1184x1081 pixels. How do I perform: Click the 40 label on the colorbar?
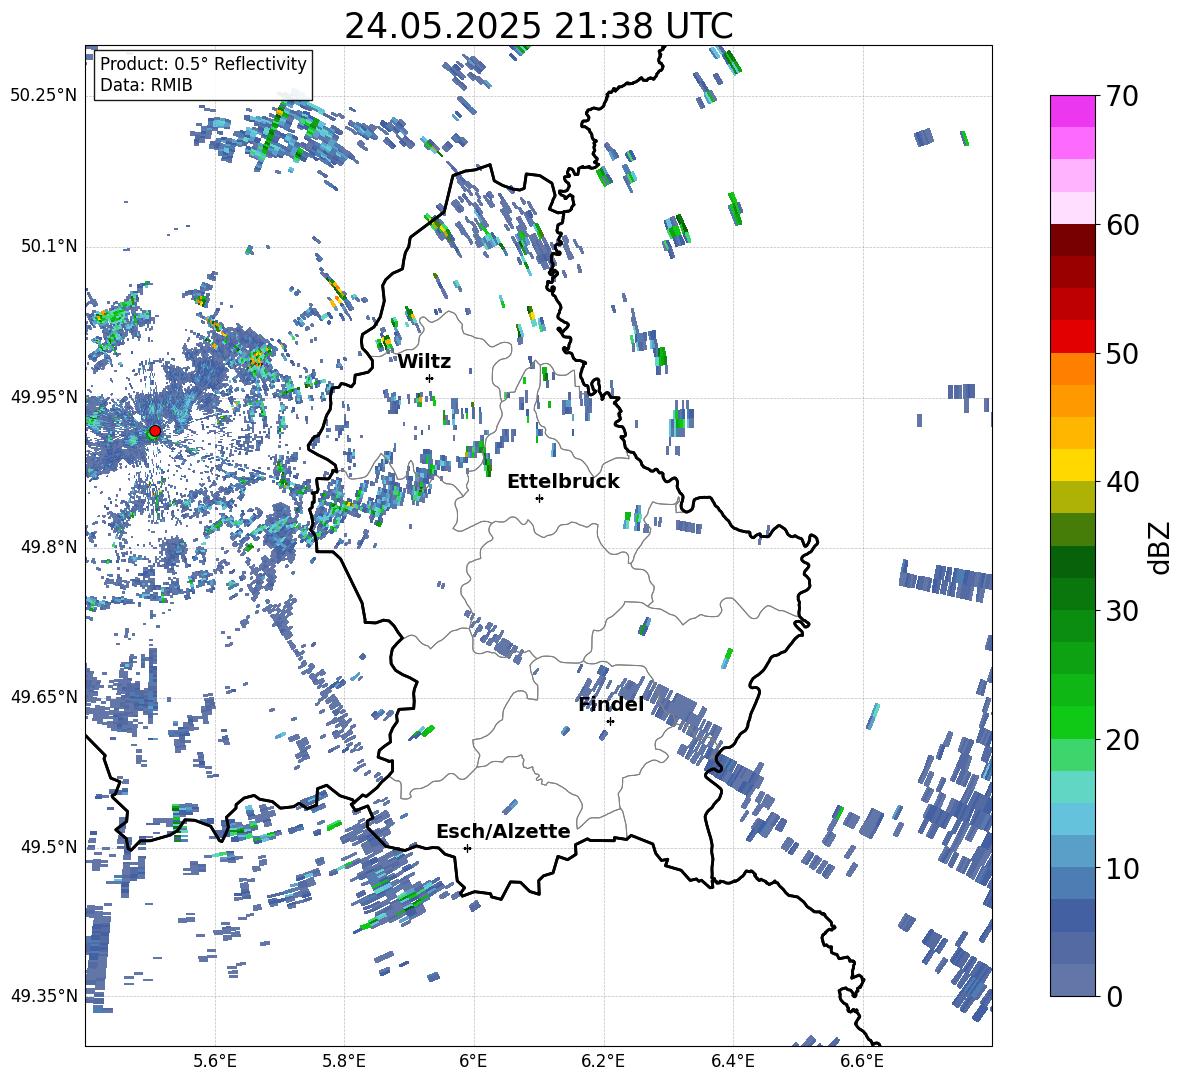tap(1122, 482)
